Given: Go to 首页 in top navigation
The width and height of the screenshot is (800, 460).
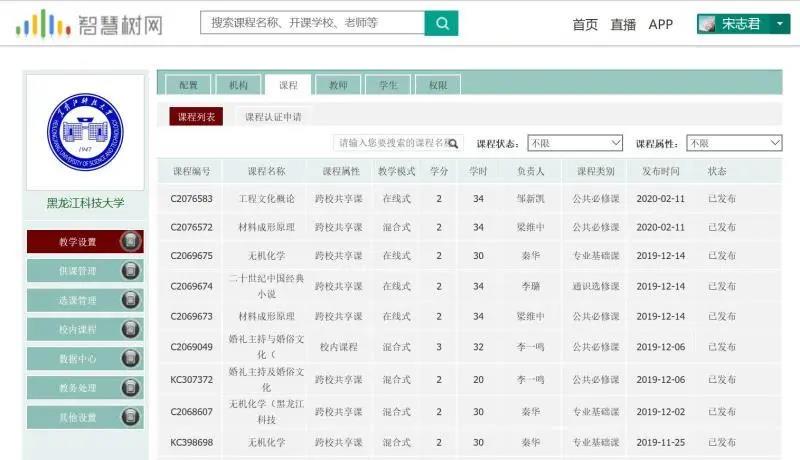Looking at the screenshot, I should coord(585,24).
